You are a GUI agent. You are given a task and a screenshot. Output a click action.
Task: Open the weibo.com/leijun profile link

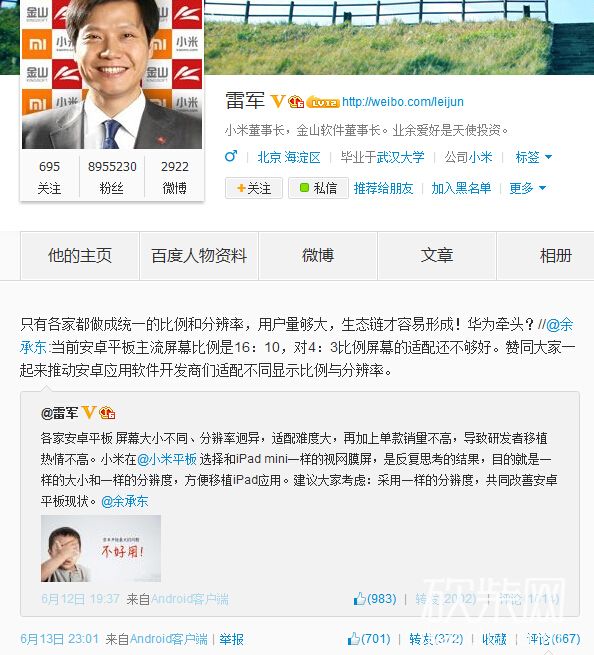tap(403, 102)
